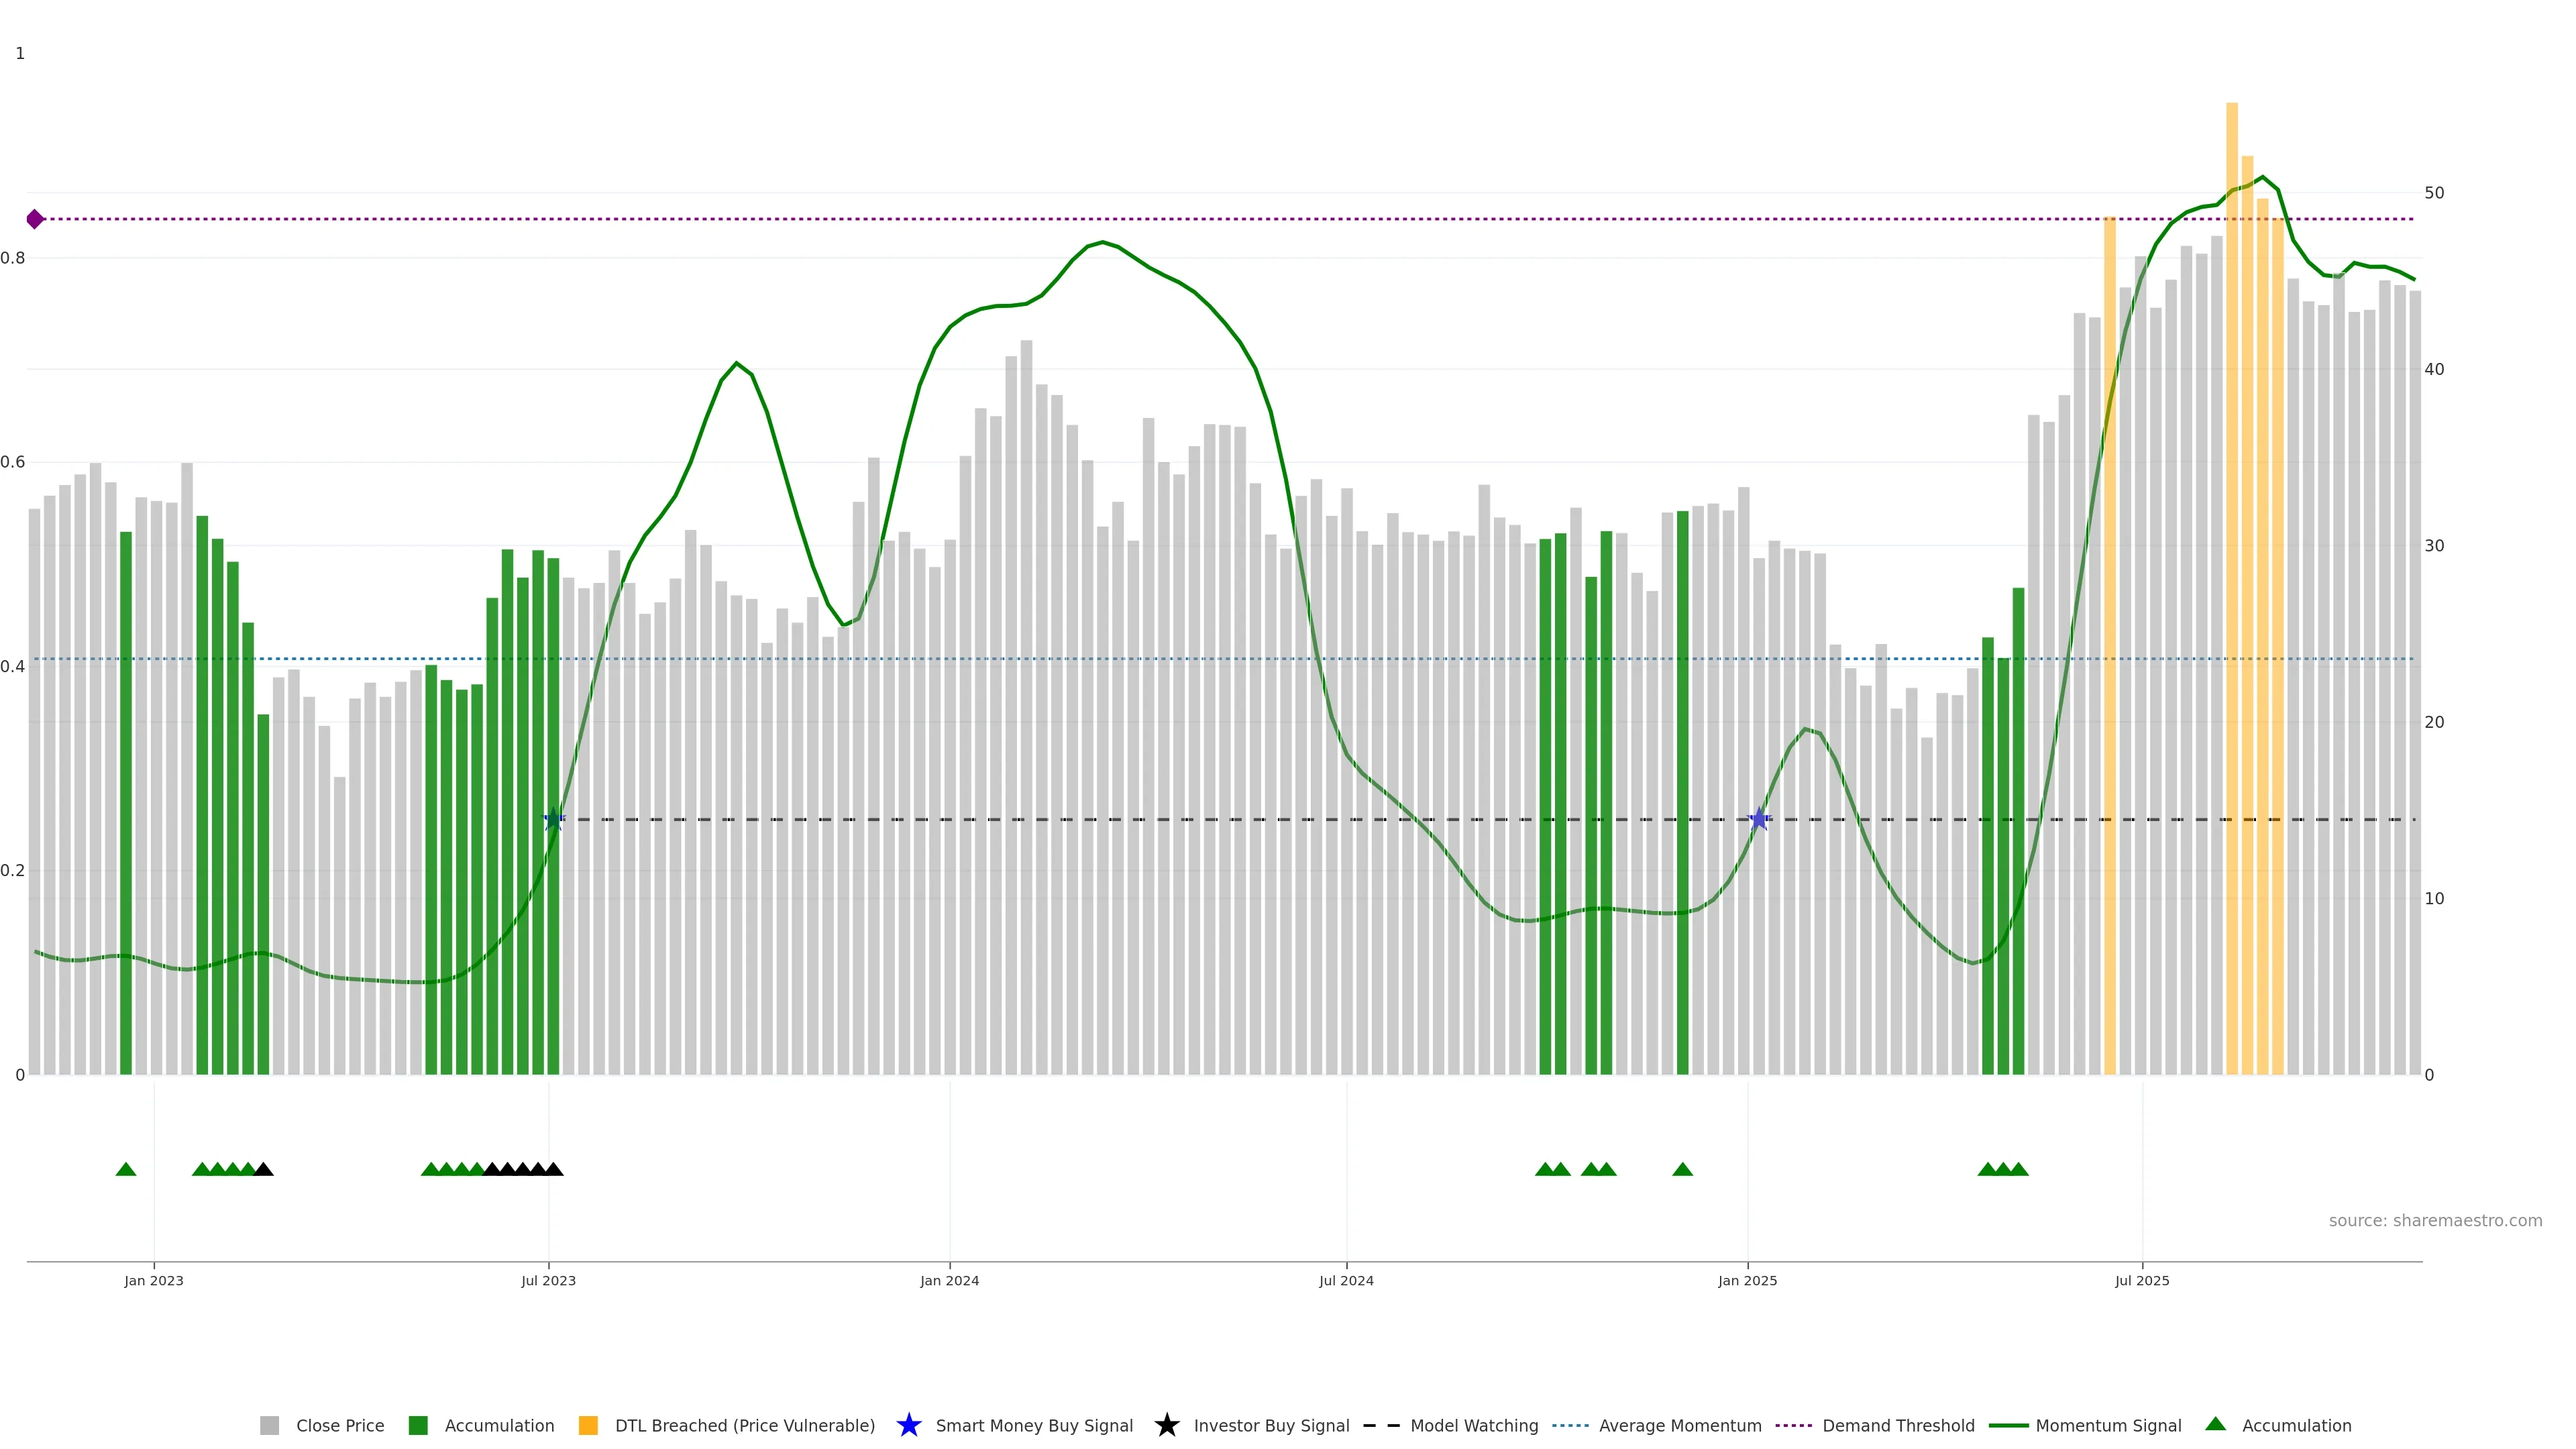Click the black Investor Buy Signal legend star
Image resolution: width=2576 pixels, height=1449 pixels.
click(1166, 1425)
